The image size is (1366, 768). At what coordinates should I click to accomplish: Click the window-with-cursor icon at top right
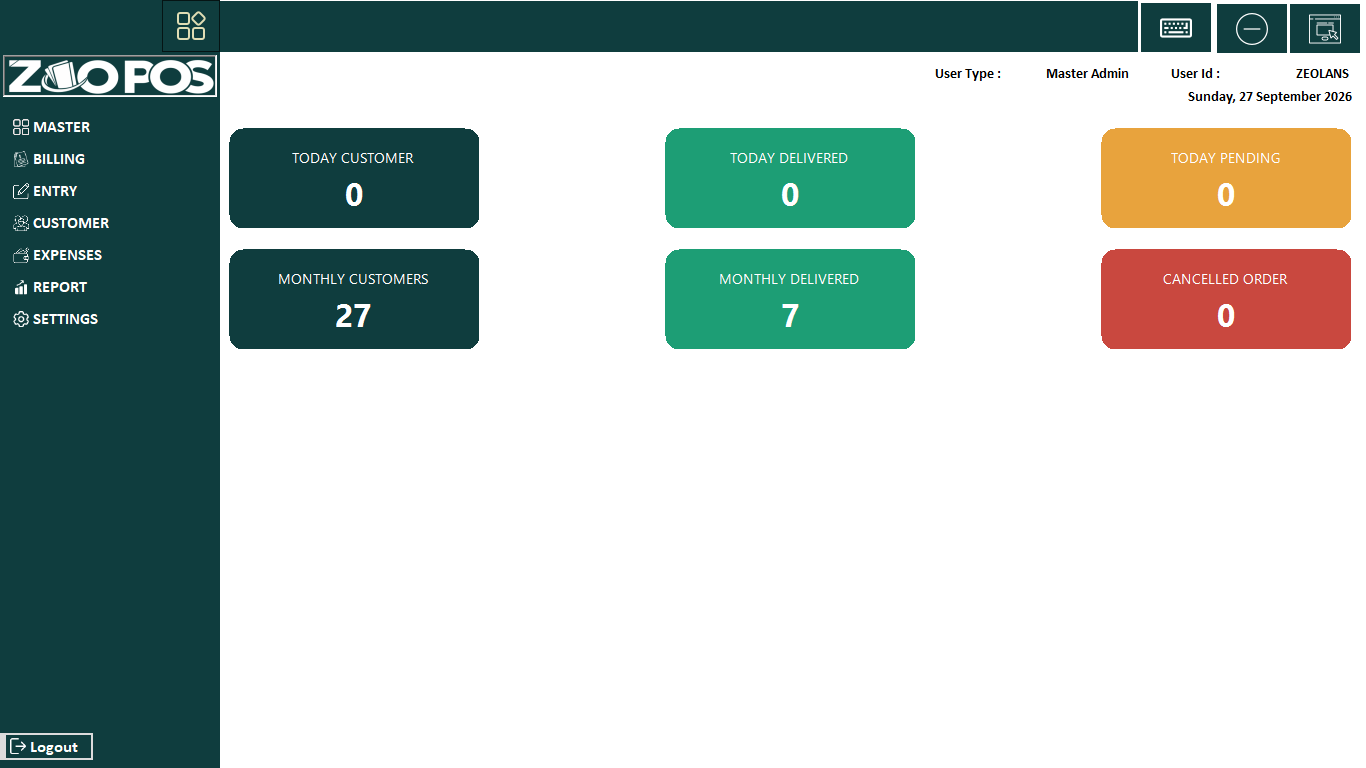1325,29
